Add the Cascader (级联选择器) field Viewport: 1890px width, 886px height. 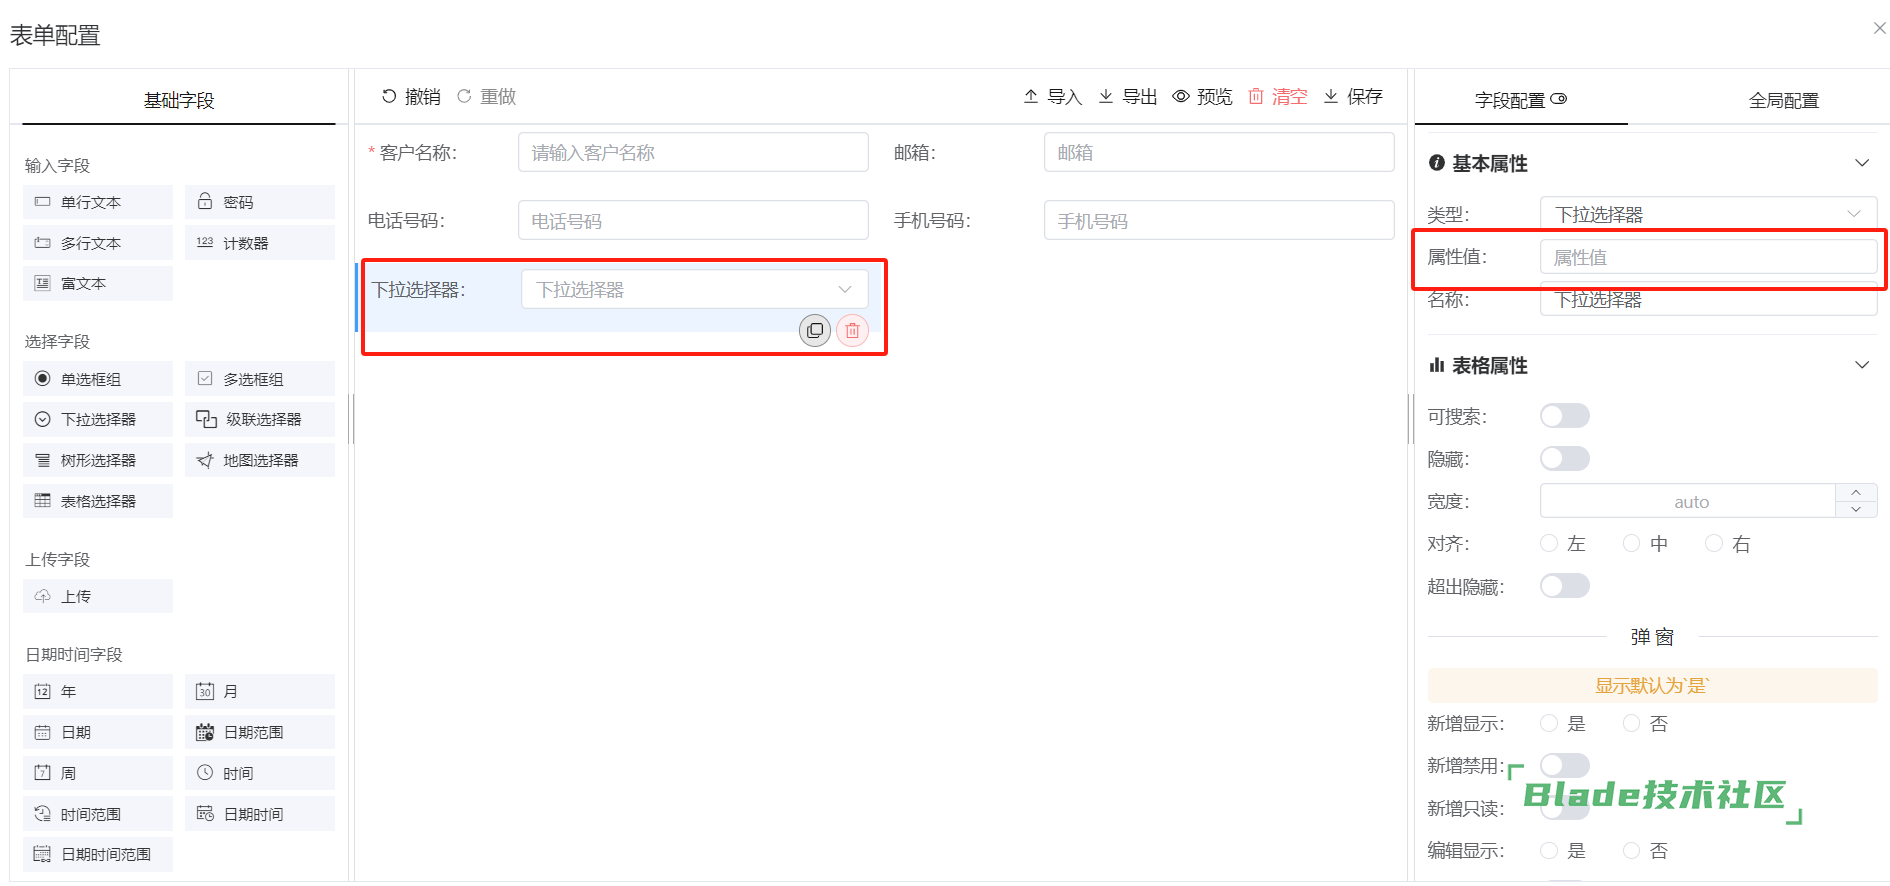(x=259, y=419)
